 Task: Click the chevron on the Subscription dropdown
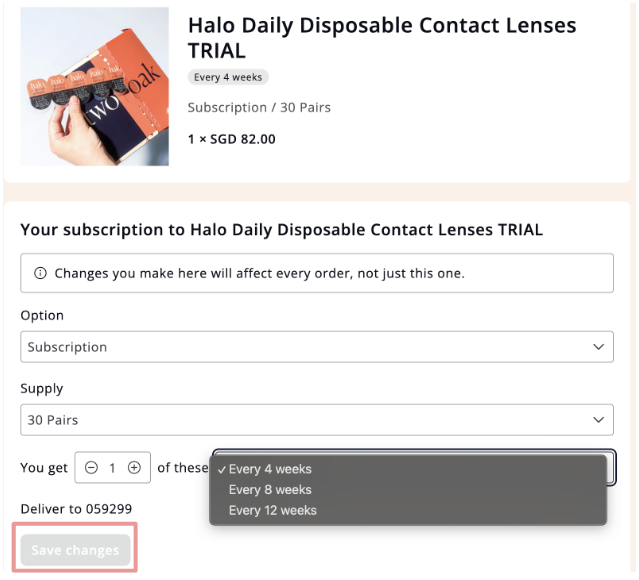pyautogui.click(x=598, y=347)
